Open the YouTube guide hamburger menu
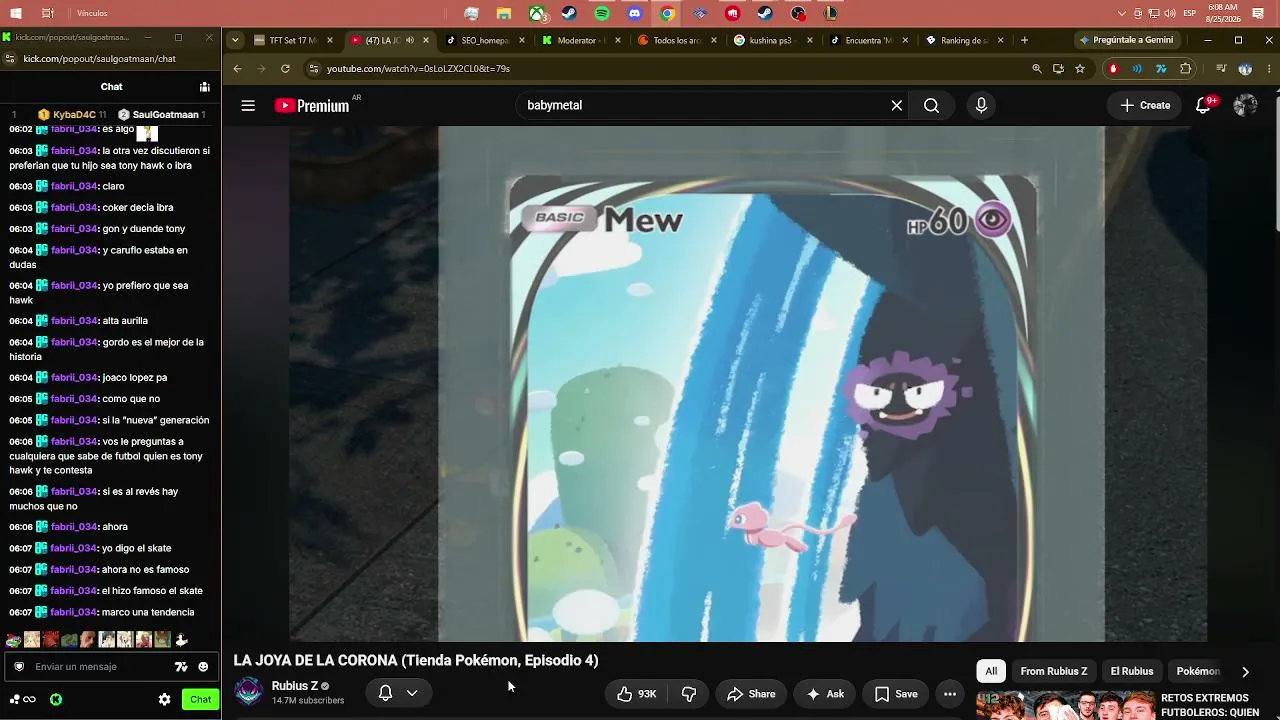 pos(248,105)
